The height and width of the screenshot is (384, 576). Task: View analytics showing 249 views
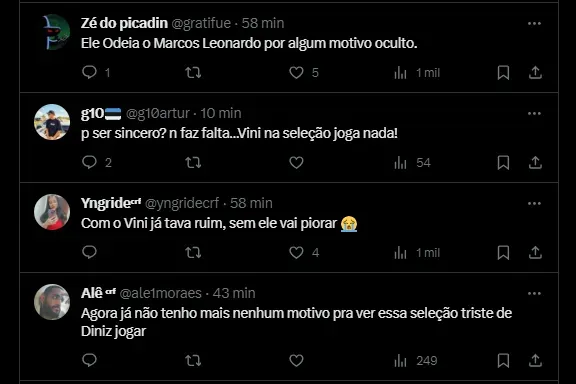[415, 361]
